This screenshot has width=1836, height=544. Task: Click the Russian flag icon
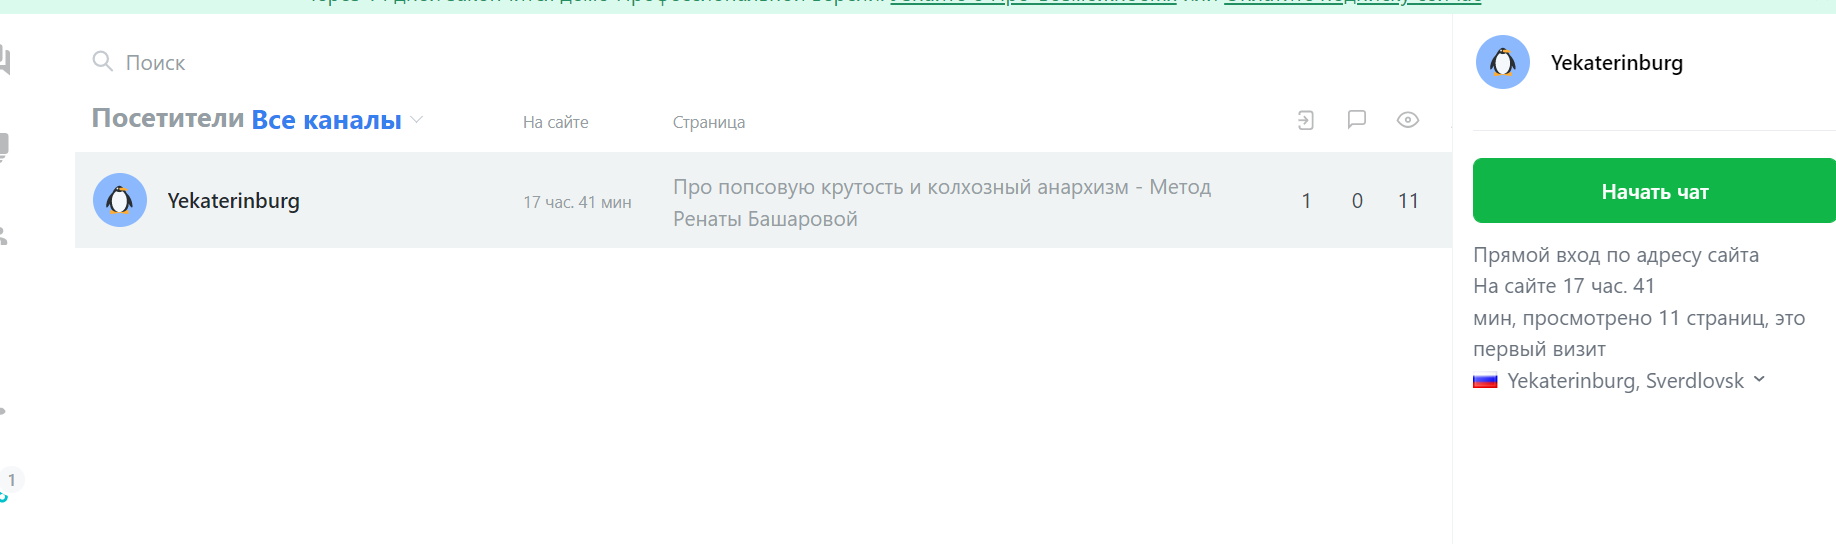(1485, 381)
